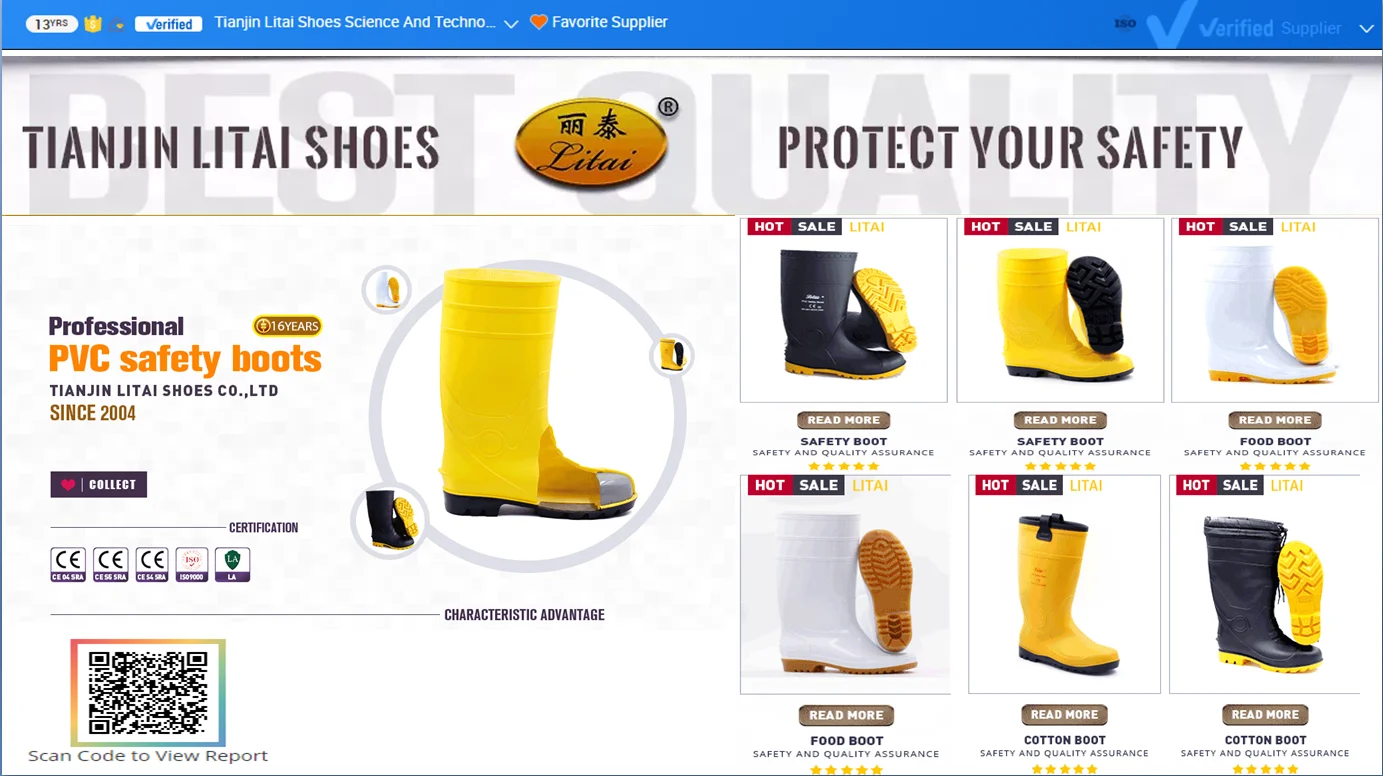This screenshot has height=776, width=1383.
Task: Click the ISO9000 certification icon
Action: pos(192,565)
